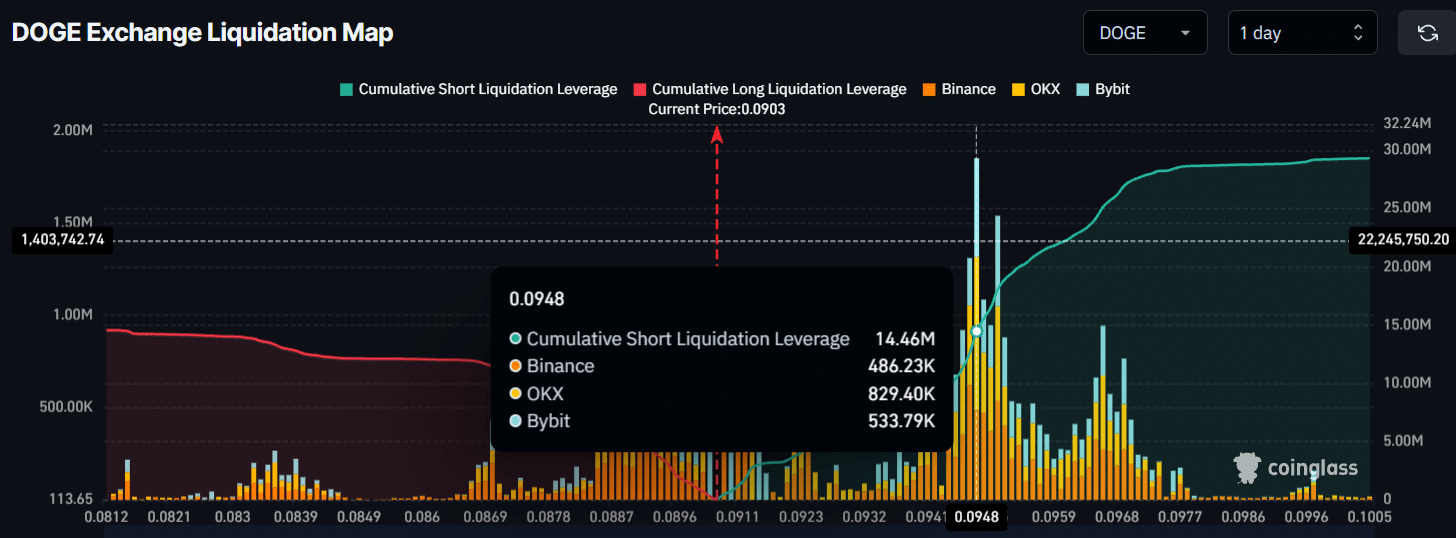Image resolution: width=1456 pixels, height=538 pixels.
Task: Toggle Binance series in the legend
Action: (958, 89)
